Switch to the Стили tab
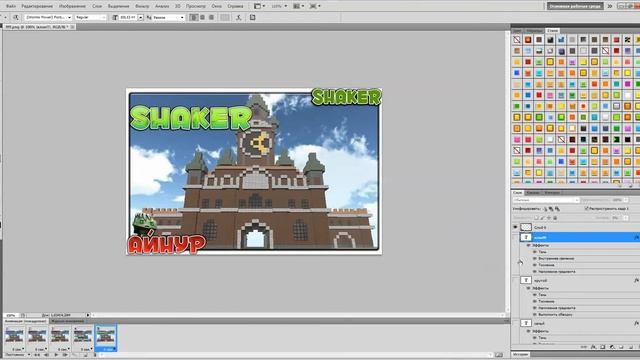This screenshot has width=640, height=360. point(552,31)
